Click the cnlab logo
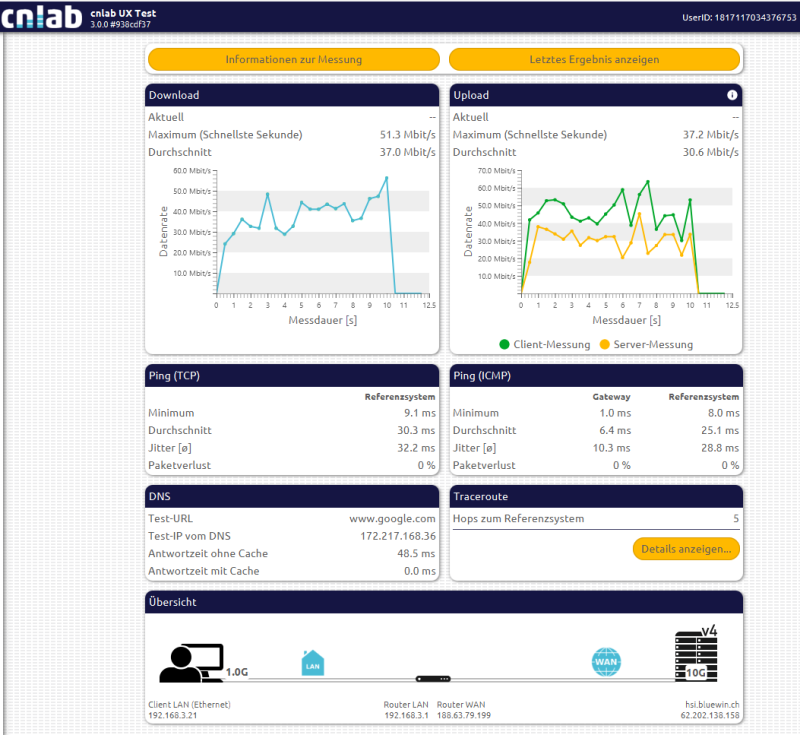This screenshot has width=800, height=735. click(x=42, y=16)
